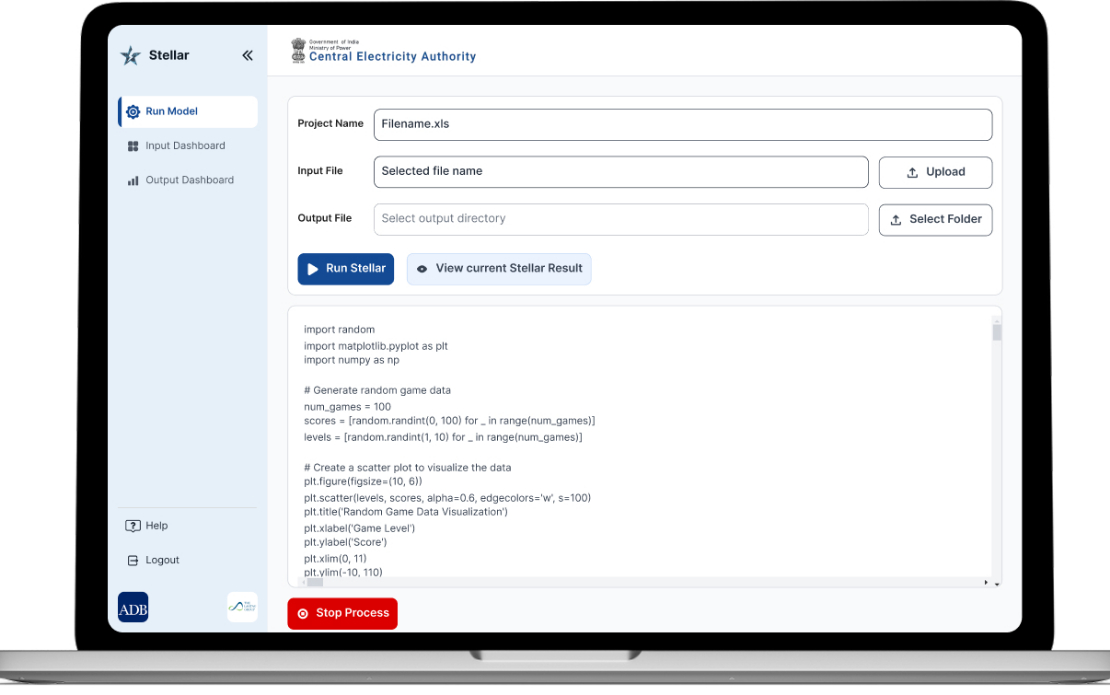Open the Run Model menu item
Viewport: 1110px width, 695px height.
[188, 112]
